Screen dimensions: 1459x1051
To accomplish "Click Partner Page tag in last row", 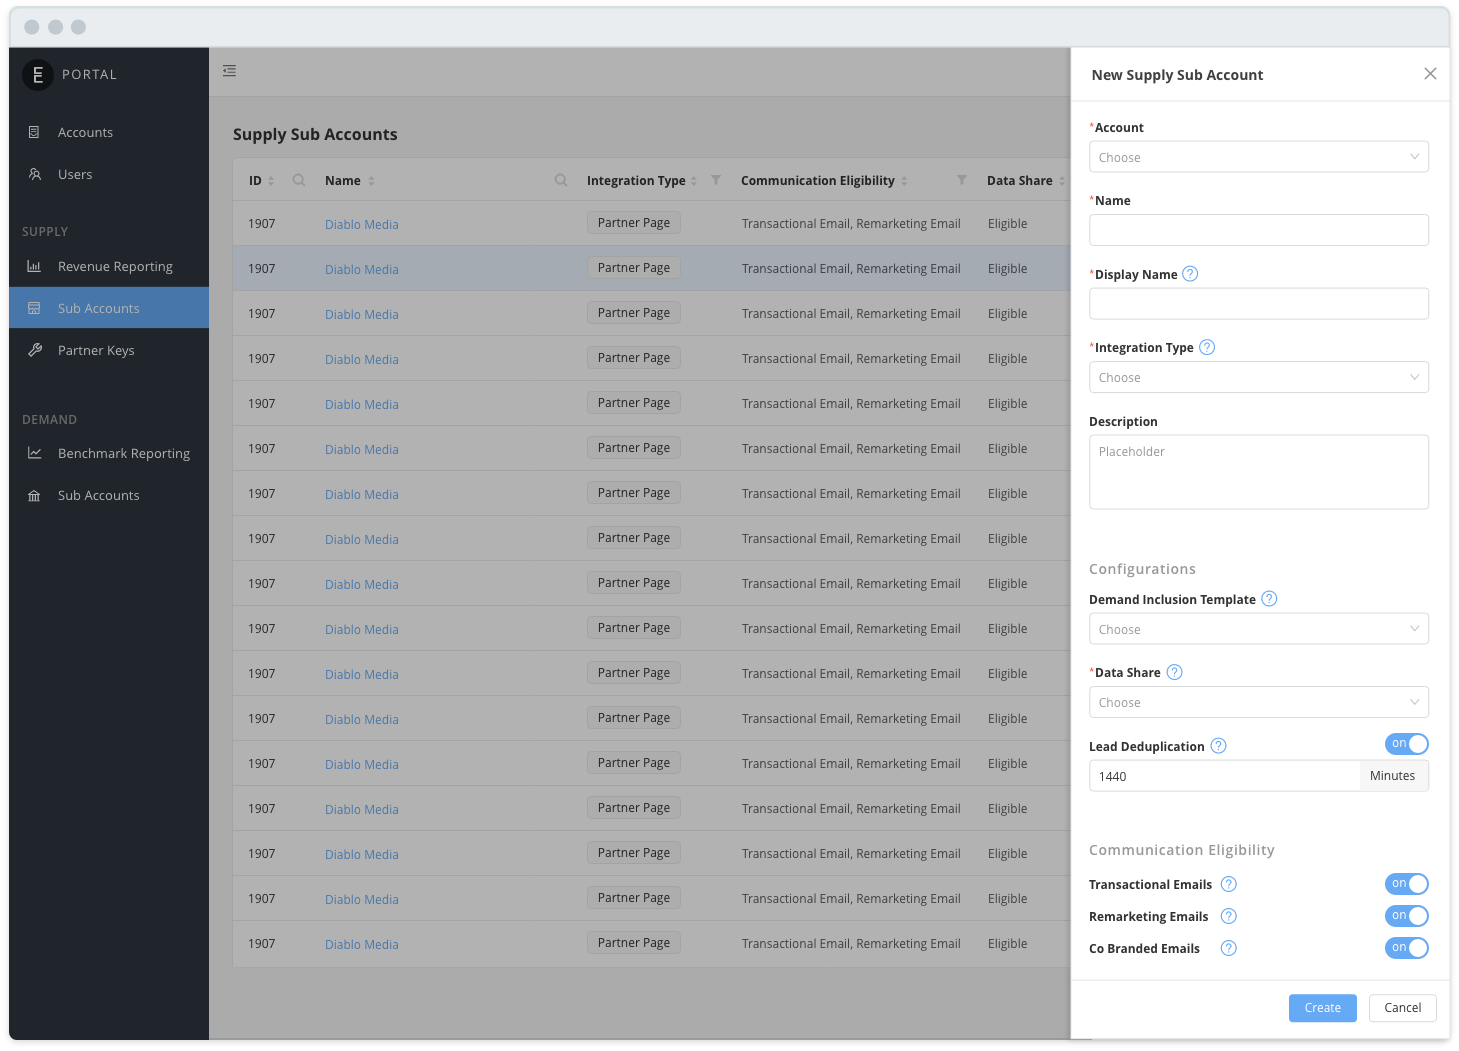I will tap(634, 943).
